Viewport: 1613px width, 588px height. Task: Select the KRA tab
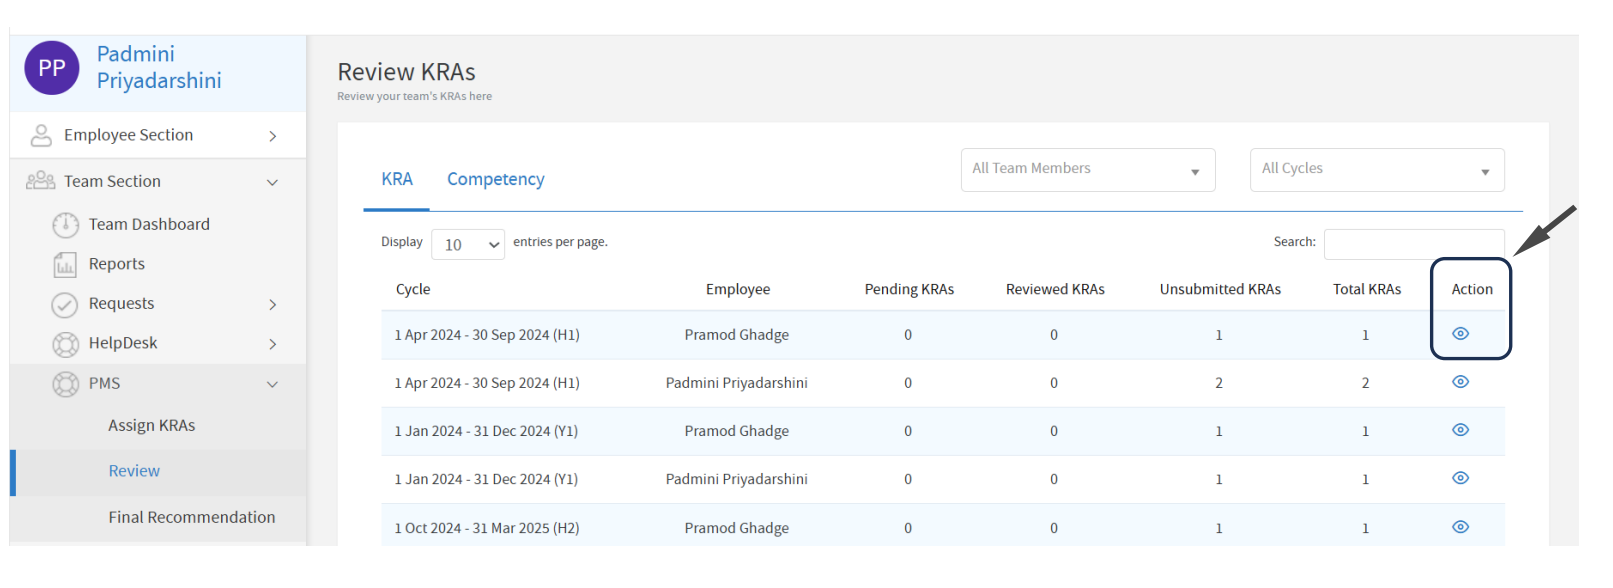pos(397,179)
